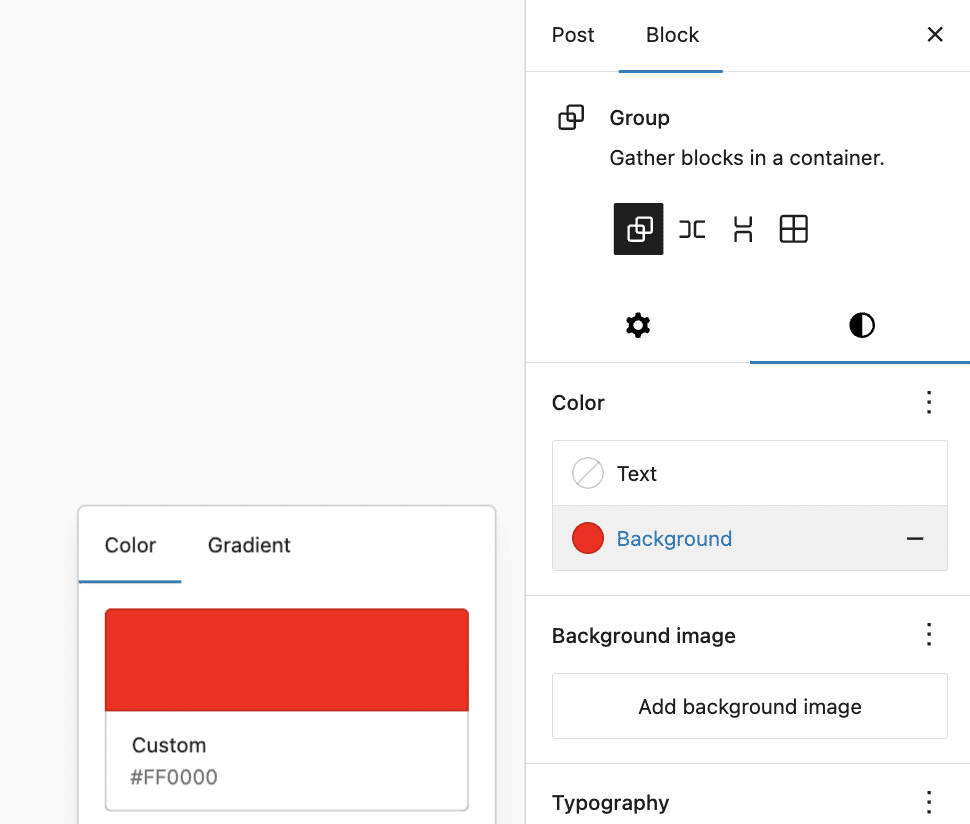Open Typography options menu

tap(928, 802)
